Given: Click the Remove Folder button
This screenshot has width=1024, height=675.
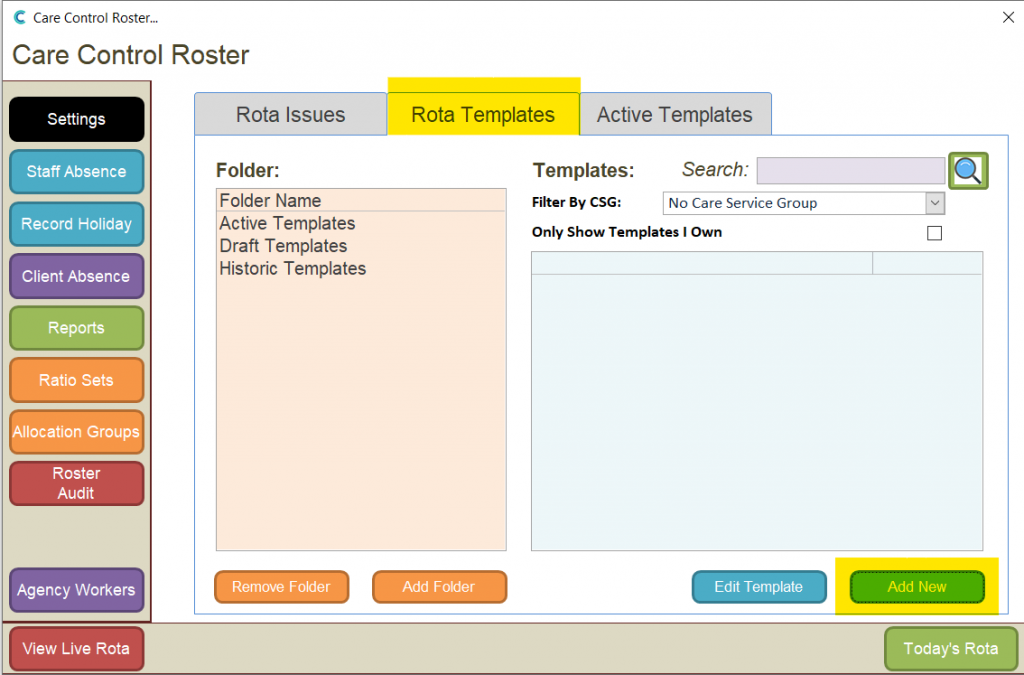Looking at the screenshot, I should [x=281, y=587].
